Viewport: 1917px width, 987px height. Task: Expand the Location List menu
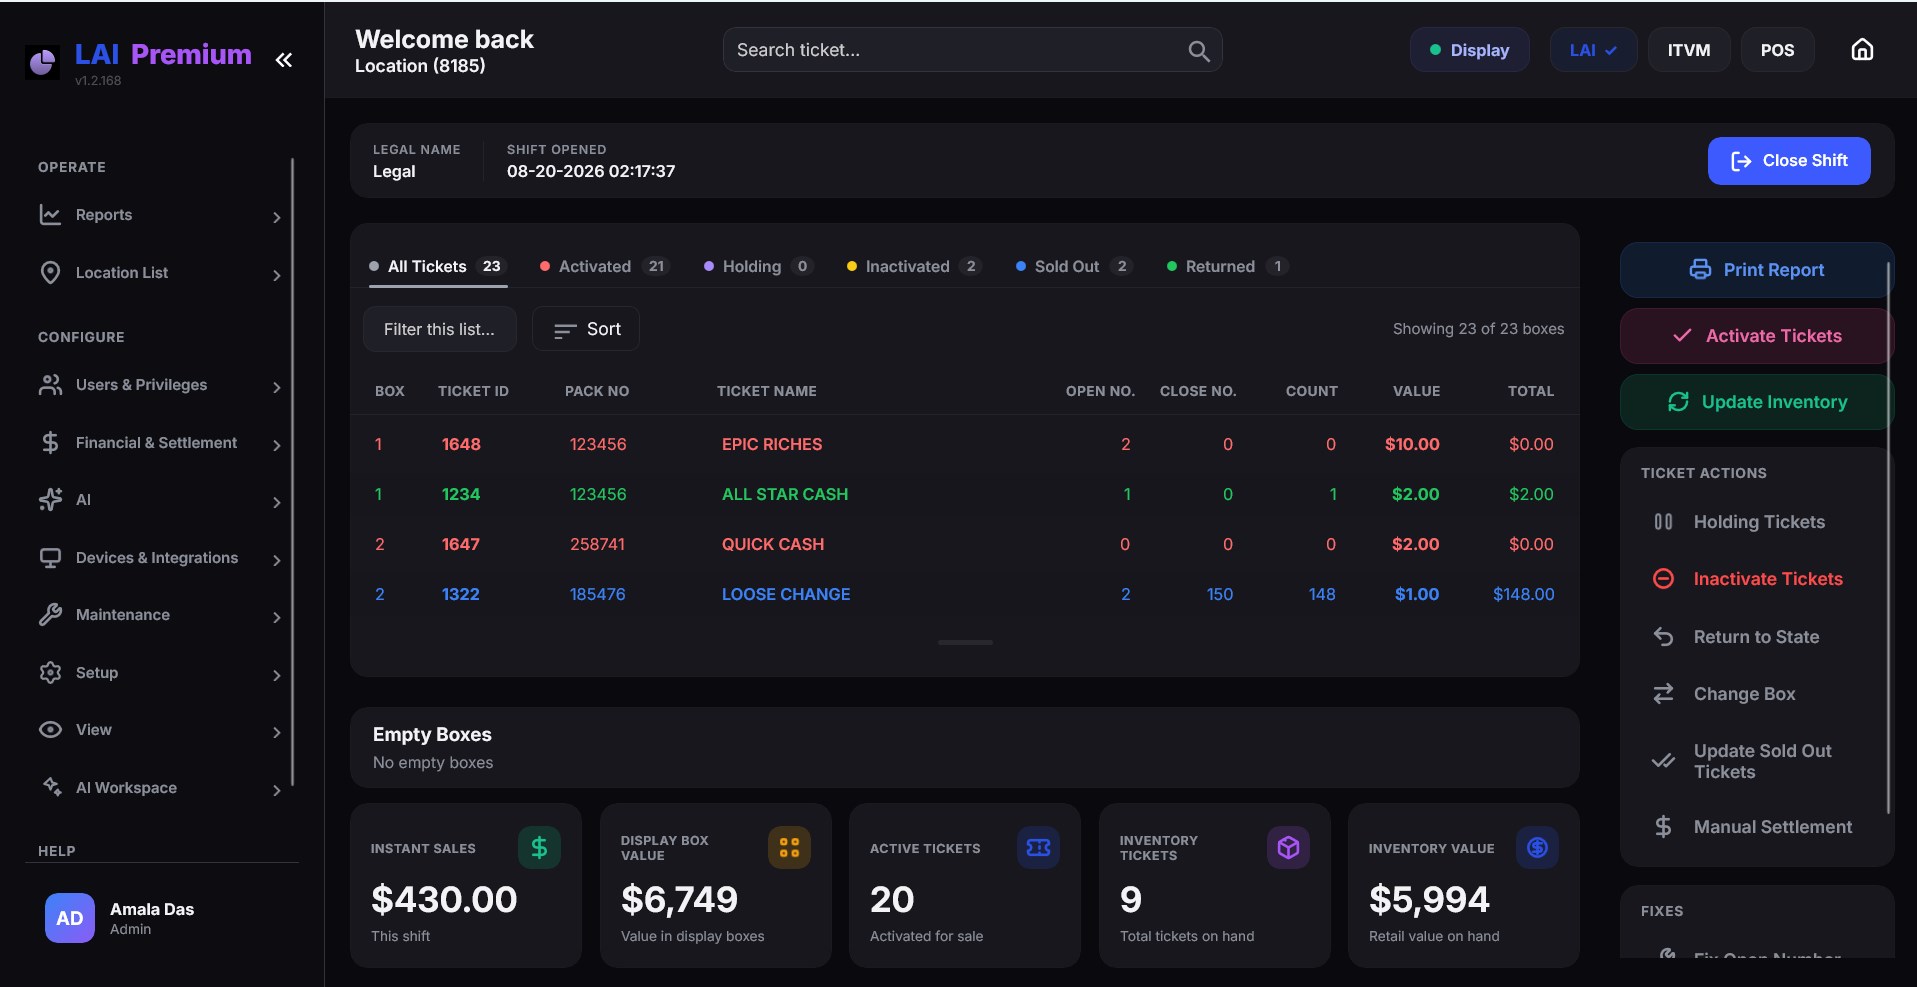coord(160,273)
